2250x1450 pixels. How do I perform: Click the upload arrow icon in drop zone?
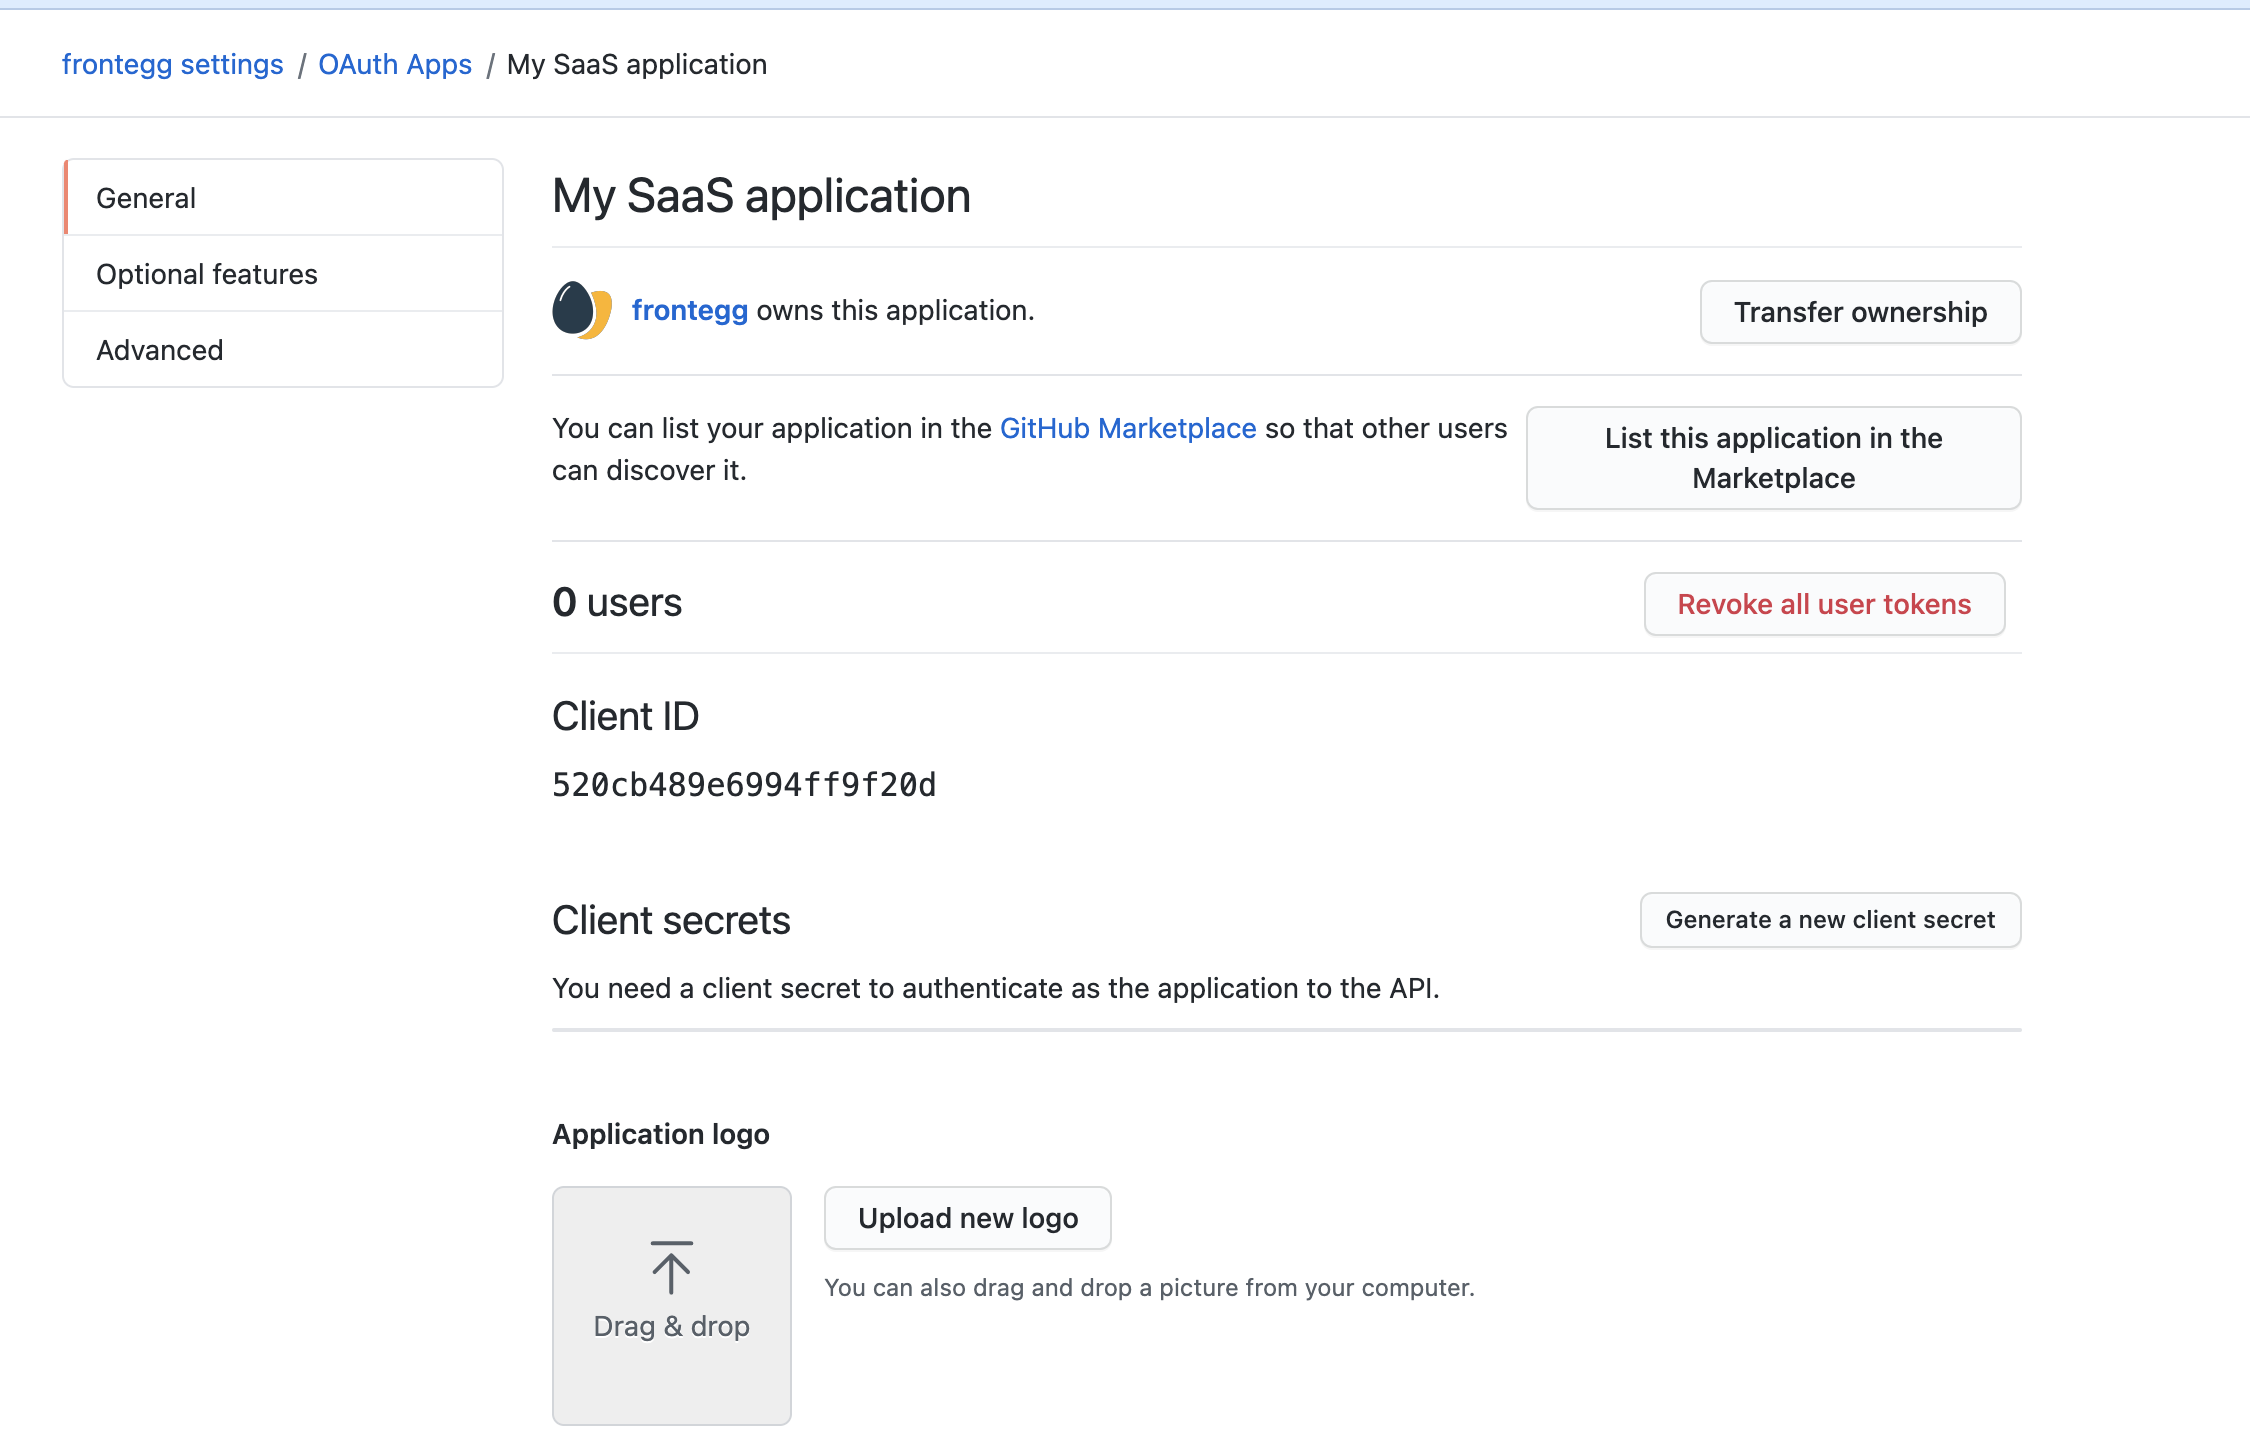pos(671,1268)
